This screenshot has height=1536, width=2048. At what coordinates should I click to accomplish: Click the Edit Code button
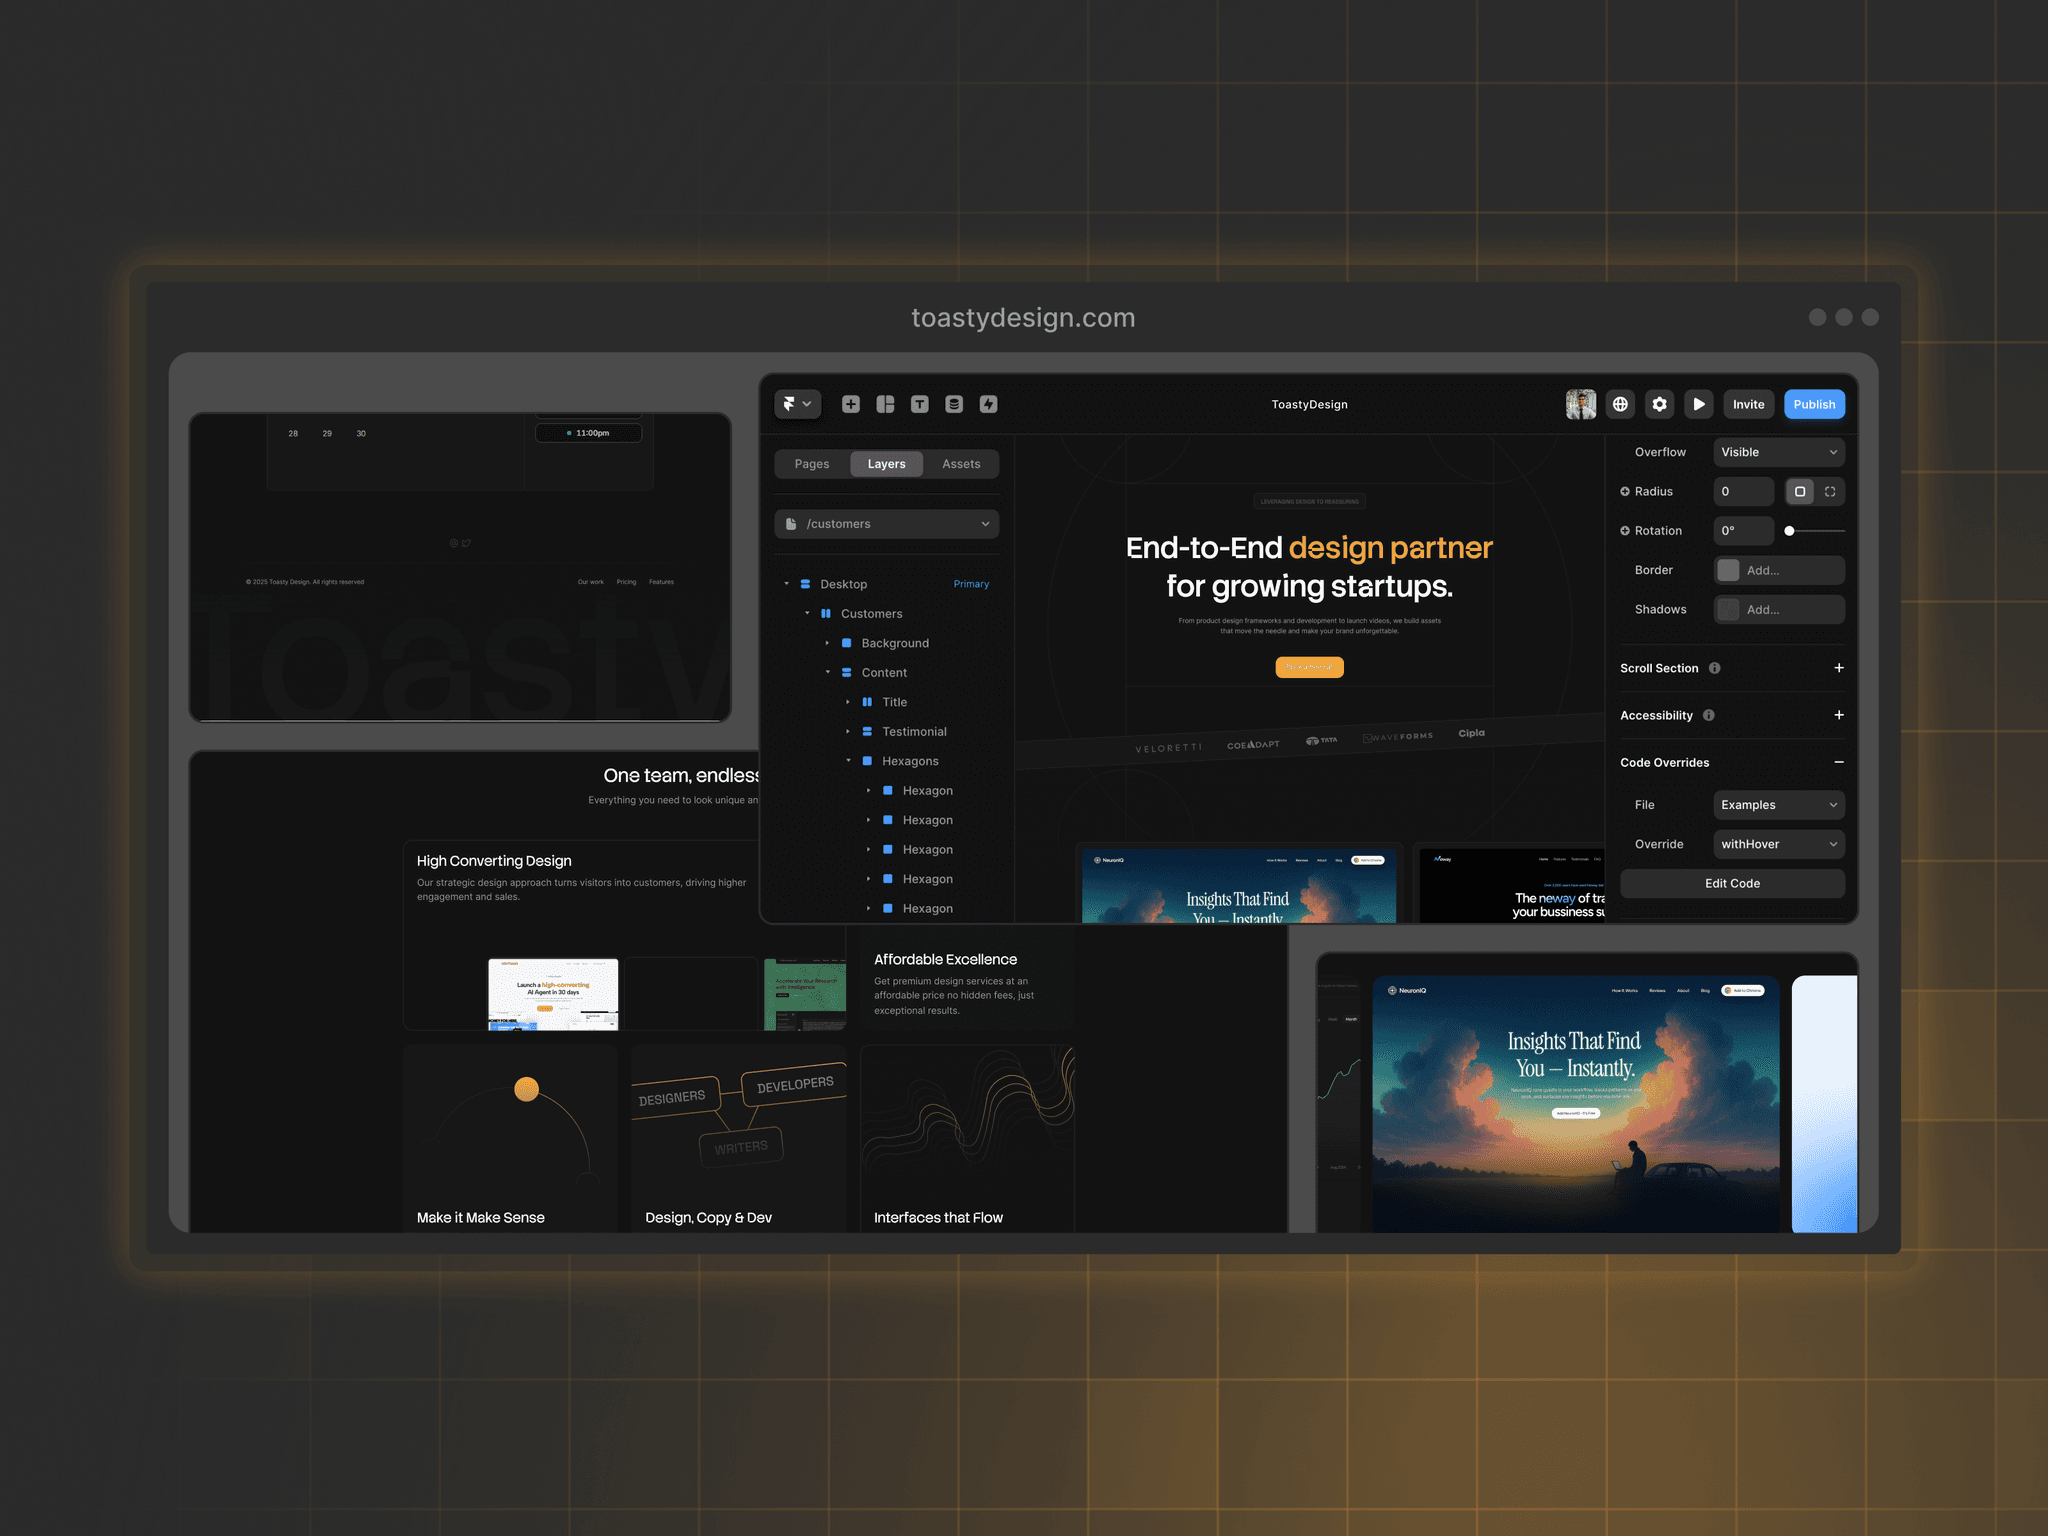pyautogui.click(x=1732, y=883)
